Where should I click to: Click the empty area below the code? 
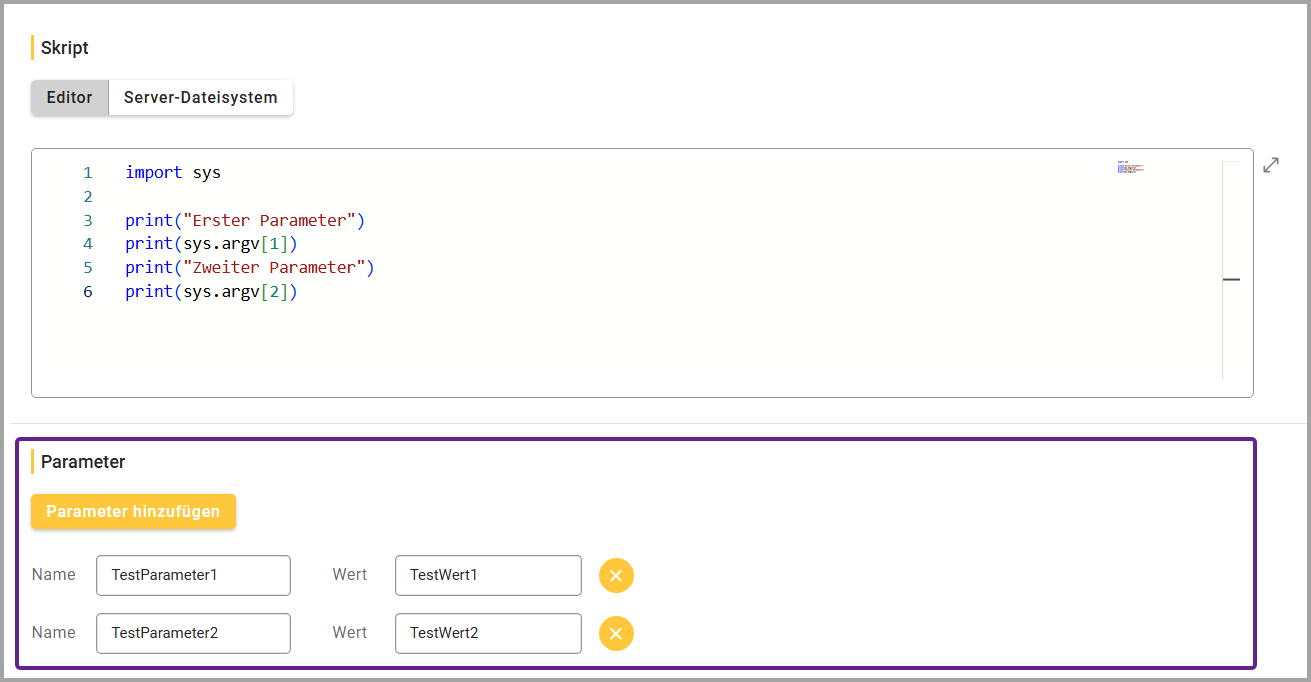coord(600,350)
